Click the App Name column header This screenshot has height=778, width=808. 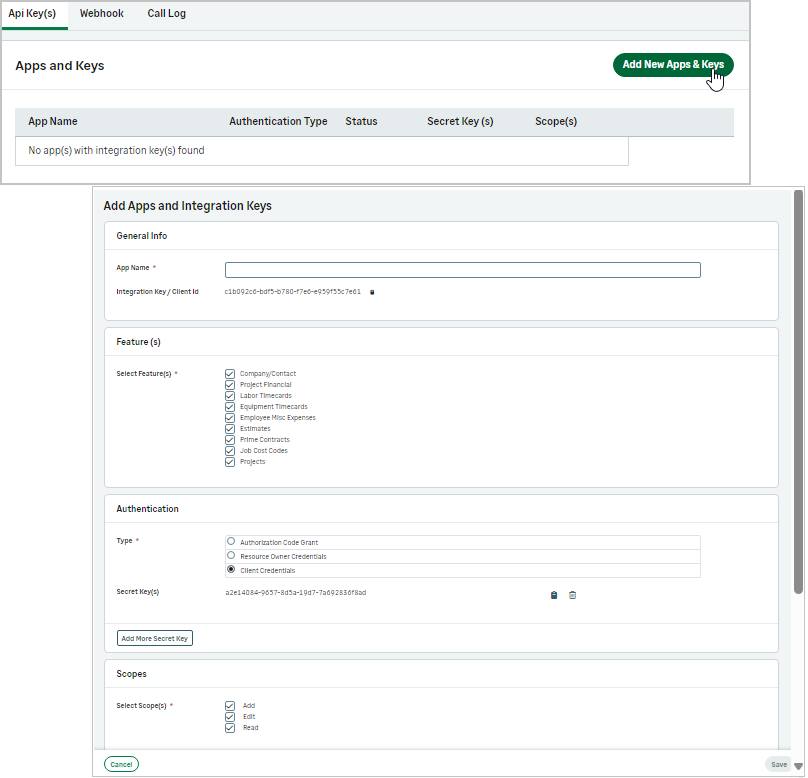click(x=53, y=122)
